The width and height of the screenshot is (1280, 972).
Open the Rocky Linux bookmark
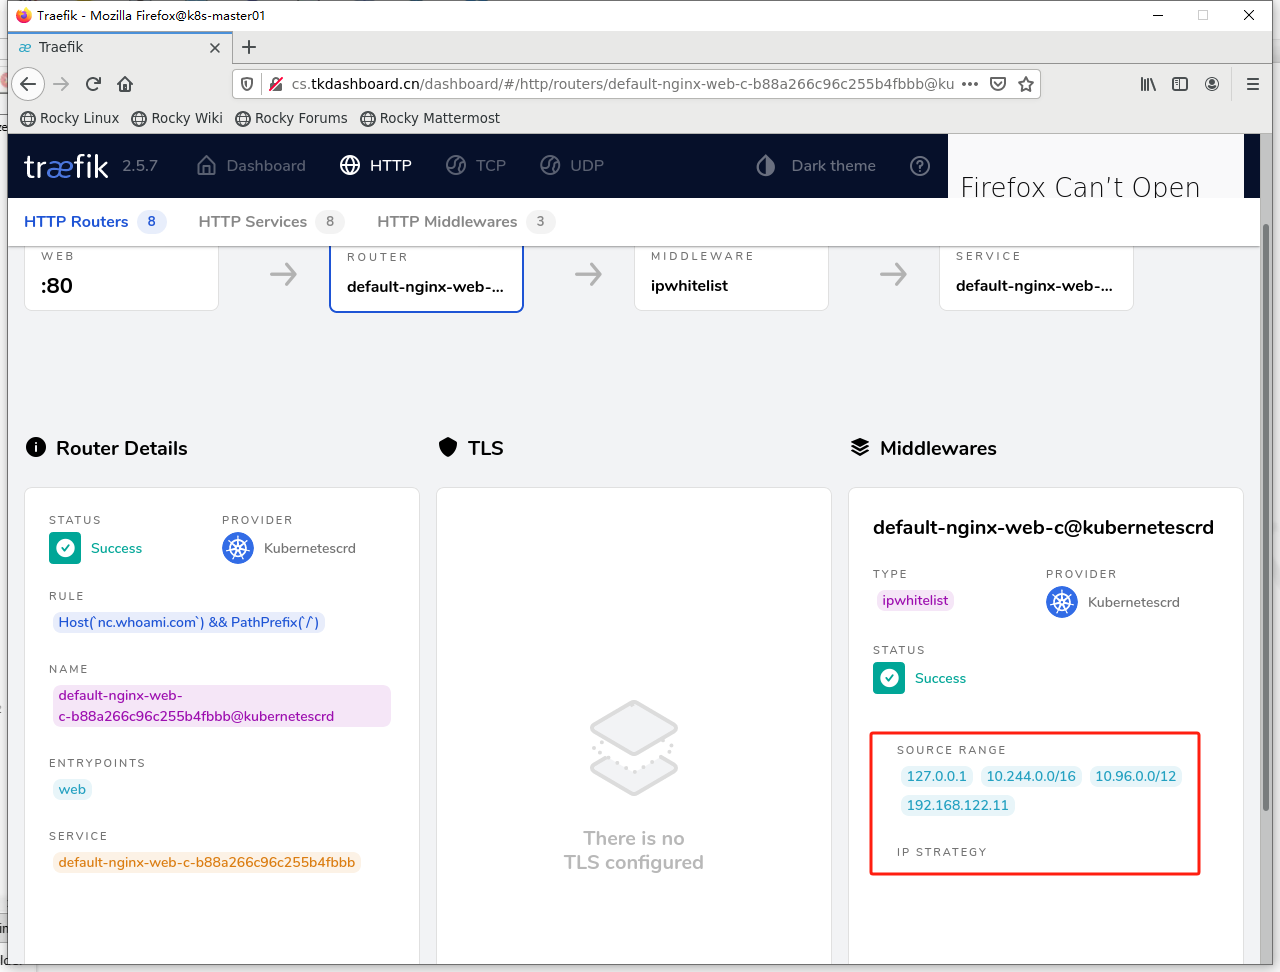pos(70,118)
